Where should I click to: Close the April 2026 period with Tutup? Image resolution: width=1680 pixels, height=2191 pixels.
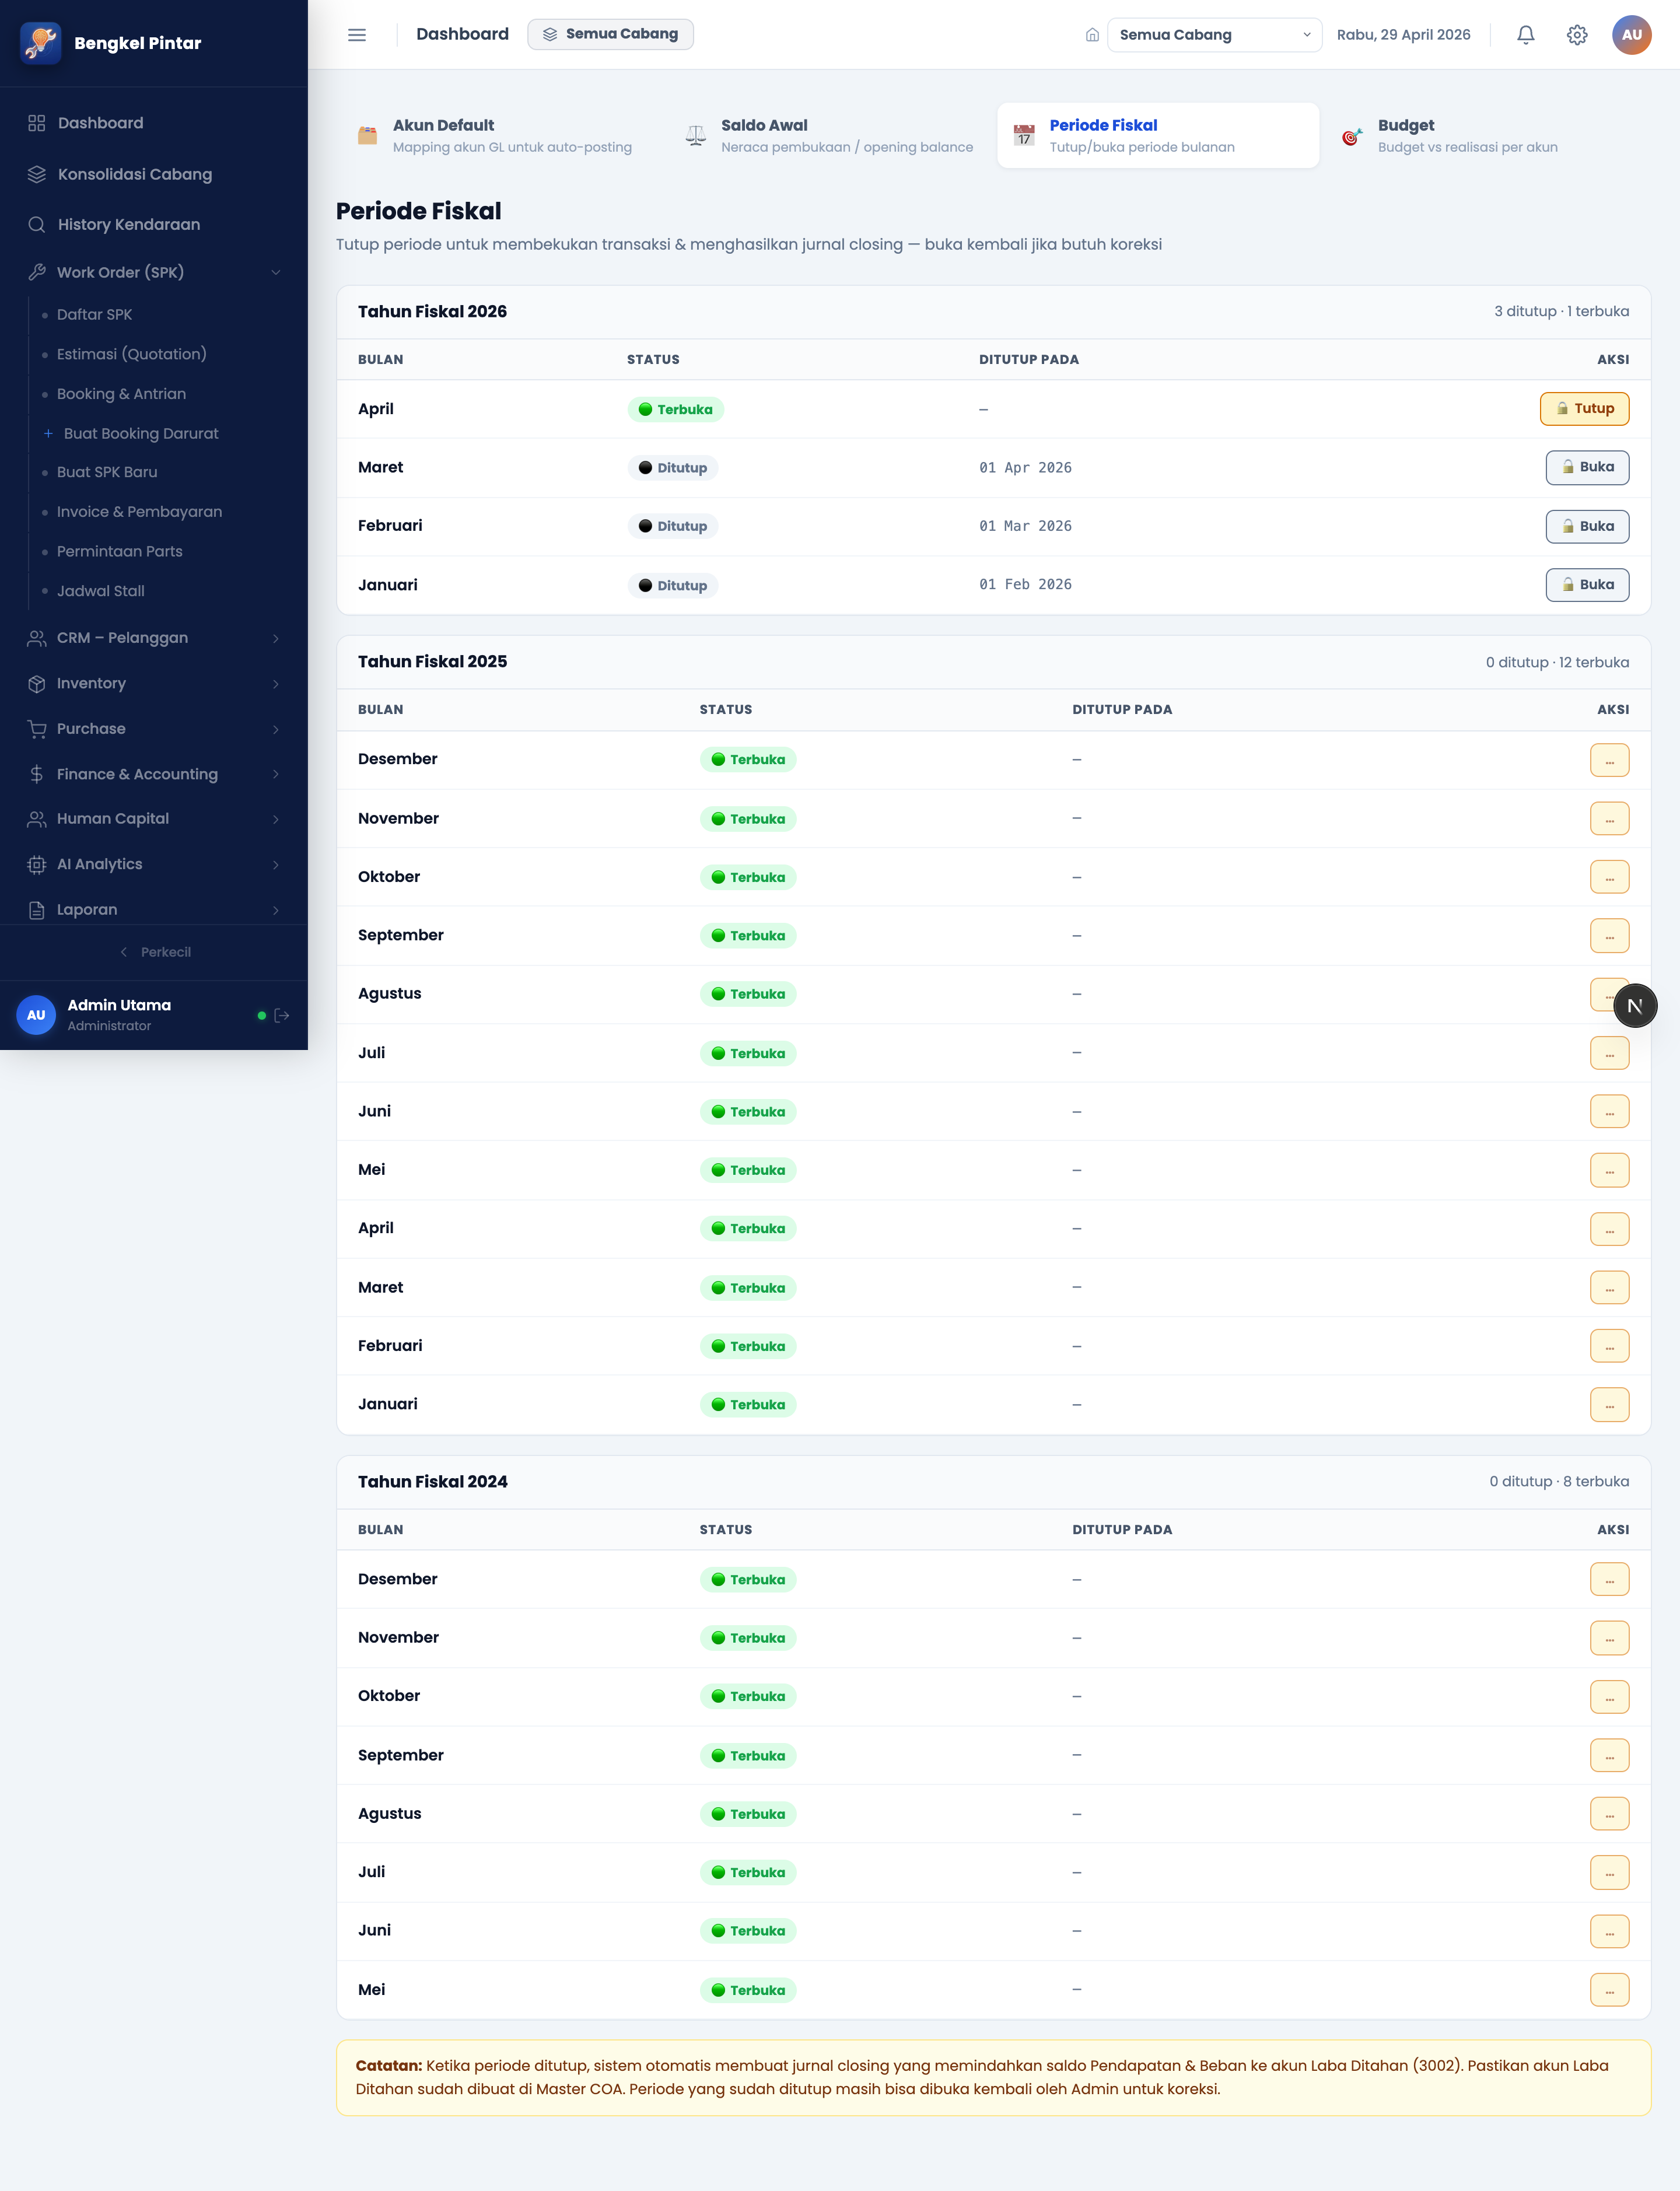coord(1584,408)
